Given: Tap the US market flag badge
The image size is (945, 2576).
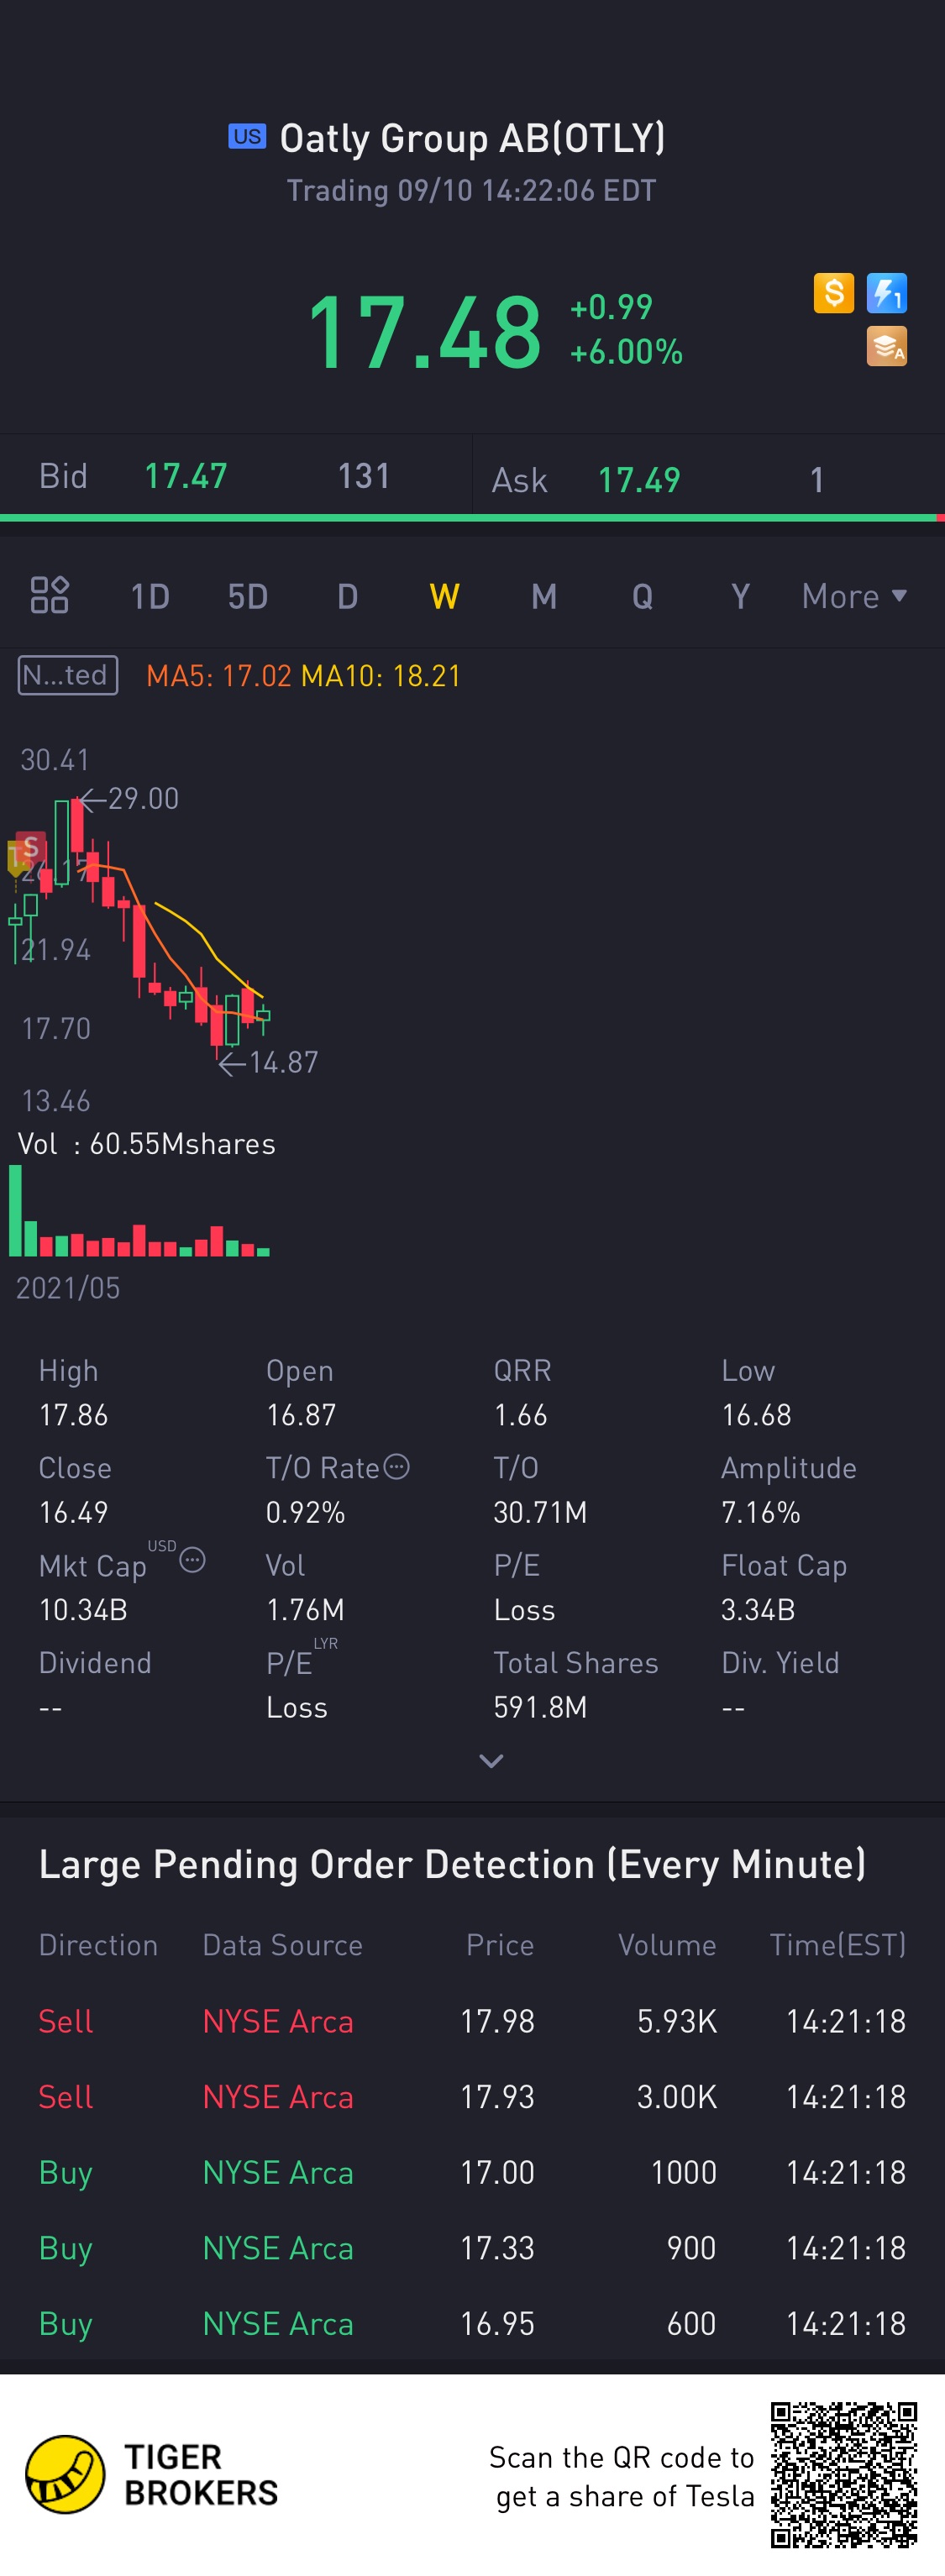Looking at the screenshot, I should pos(247,136).
